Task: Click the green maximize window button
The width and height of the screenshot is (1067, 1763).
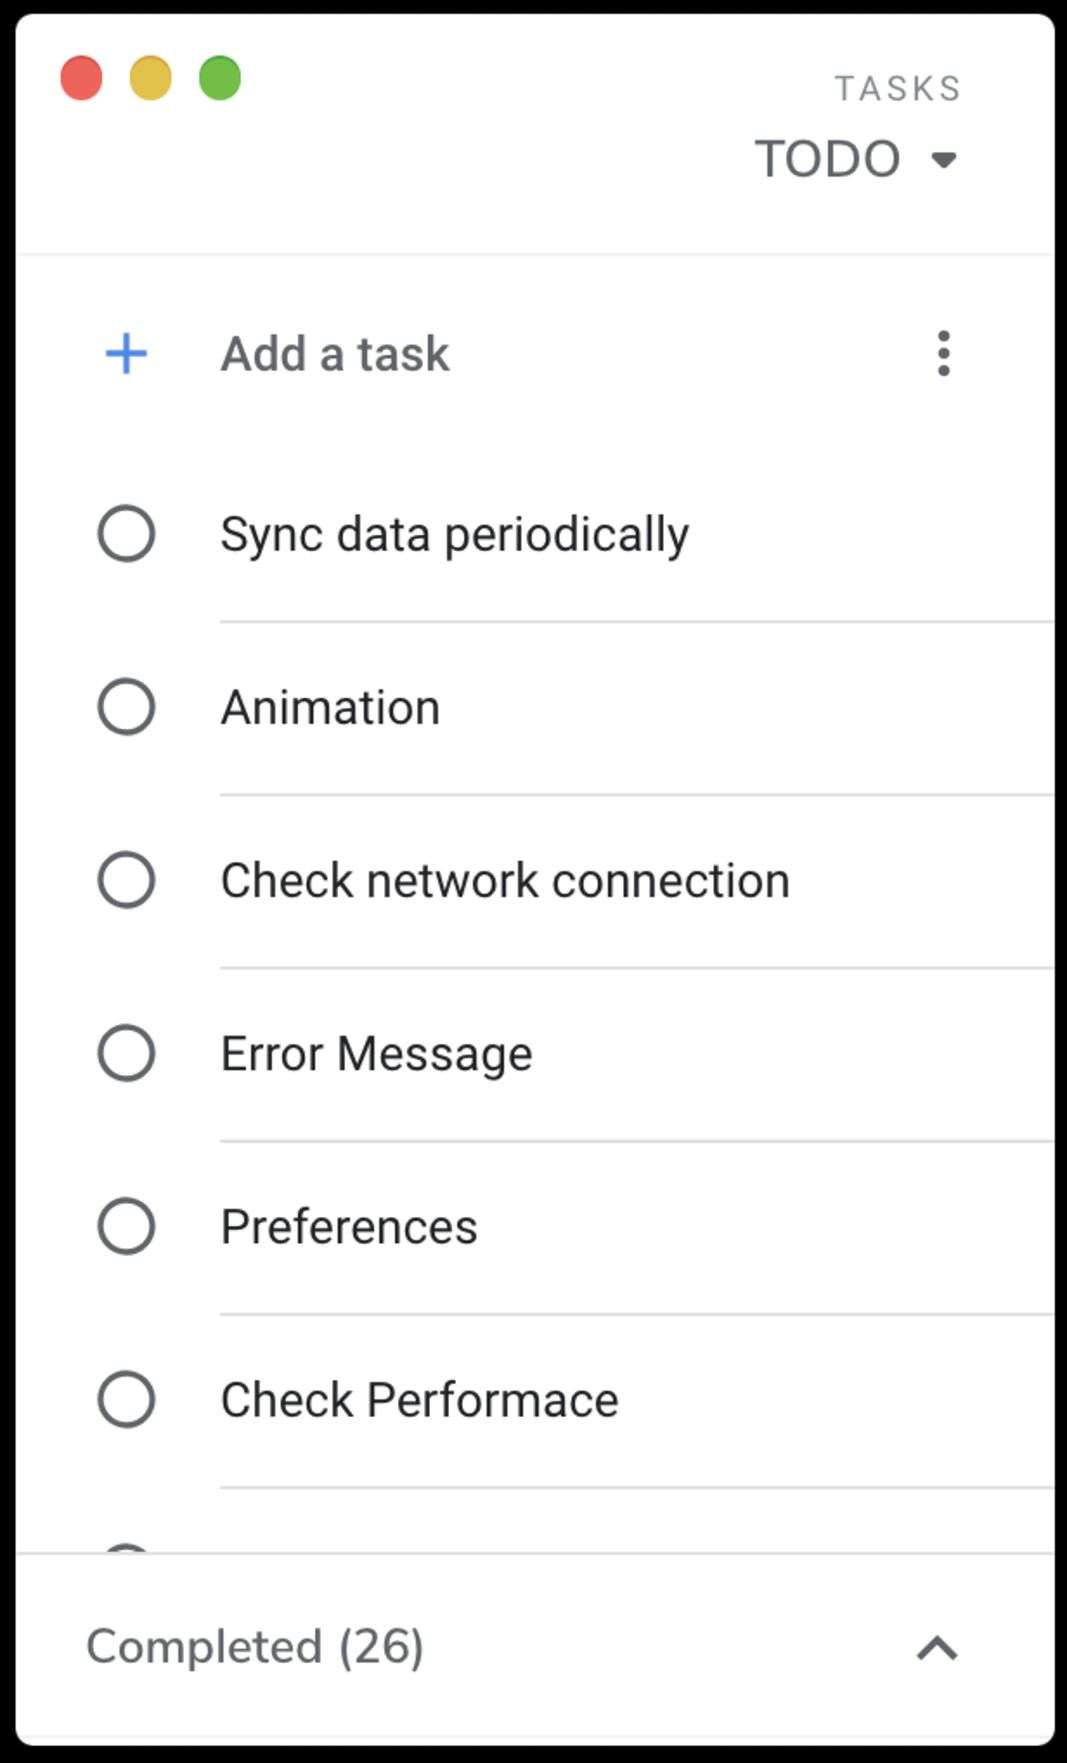Action: pyautogui.click(x=220, y=78)
